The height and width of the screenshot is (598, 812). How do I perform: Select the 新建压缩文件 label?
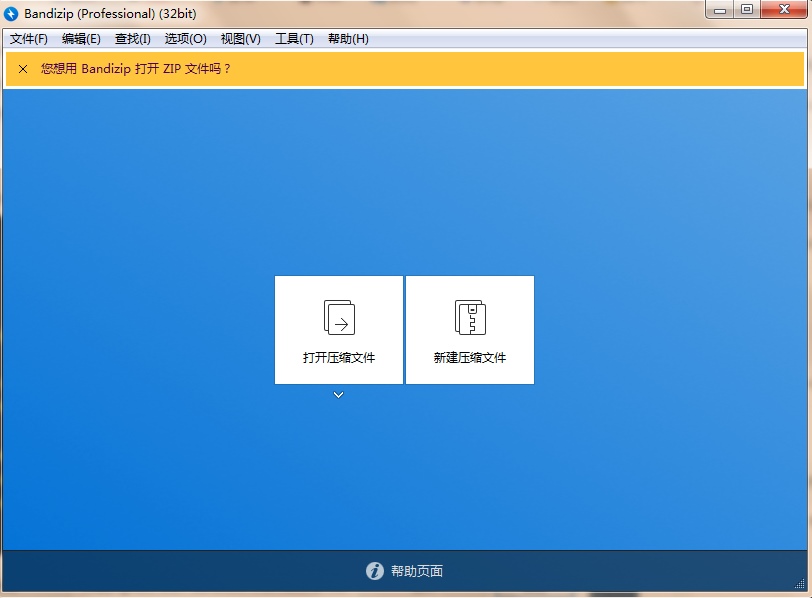[470, 357]
